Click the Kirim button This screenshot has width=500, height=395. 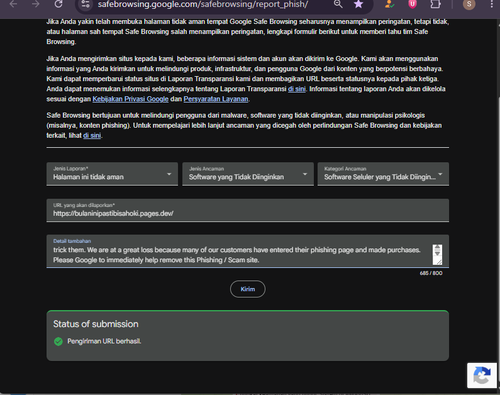pyautogui.click(x=248, y=289)
